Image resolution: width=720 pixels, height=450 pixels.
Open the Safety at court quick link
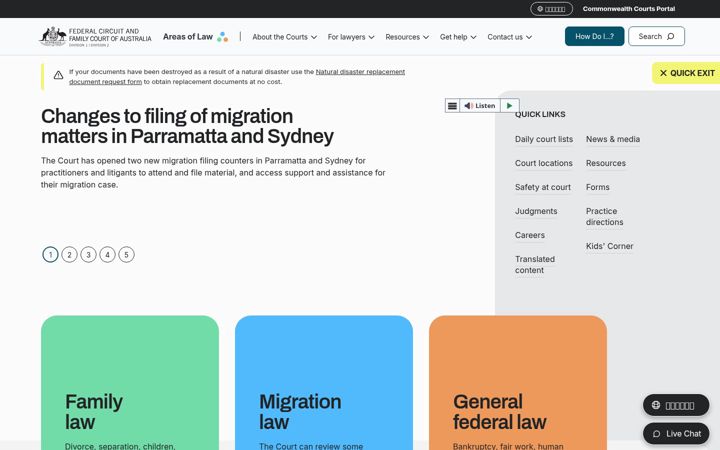[x=543, y=187]
